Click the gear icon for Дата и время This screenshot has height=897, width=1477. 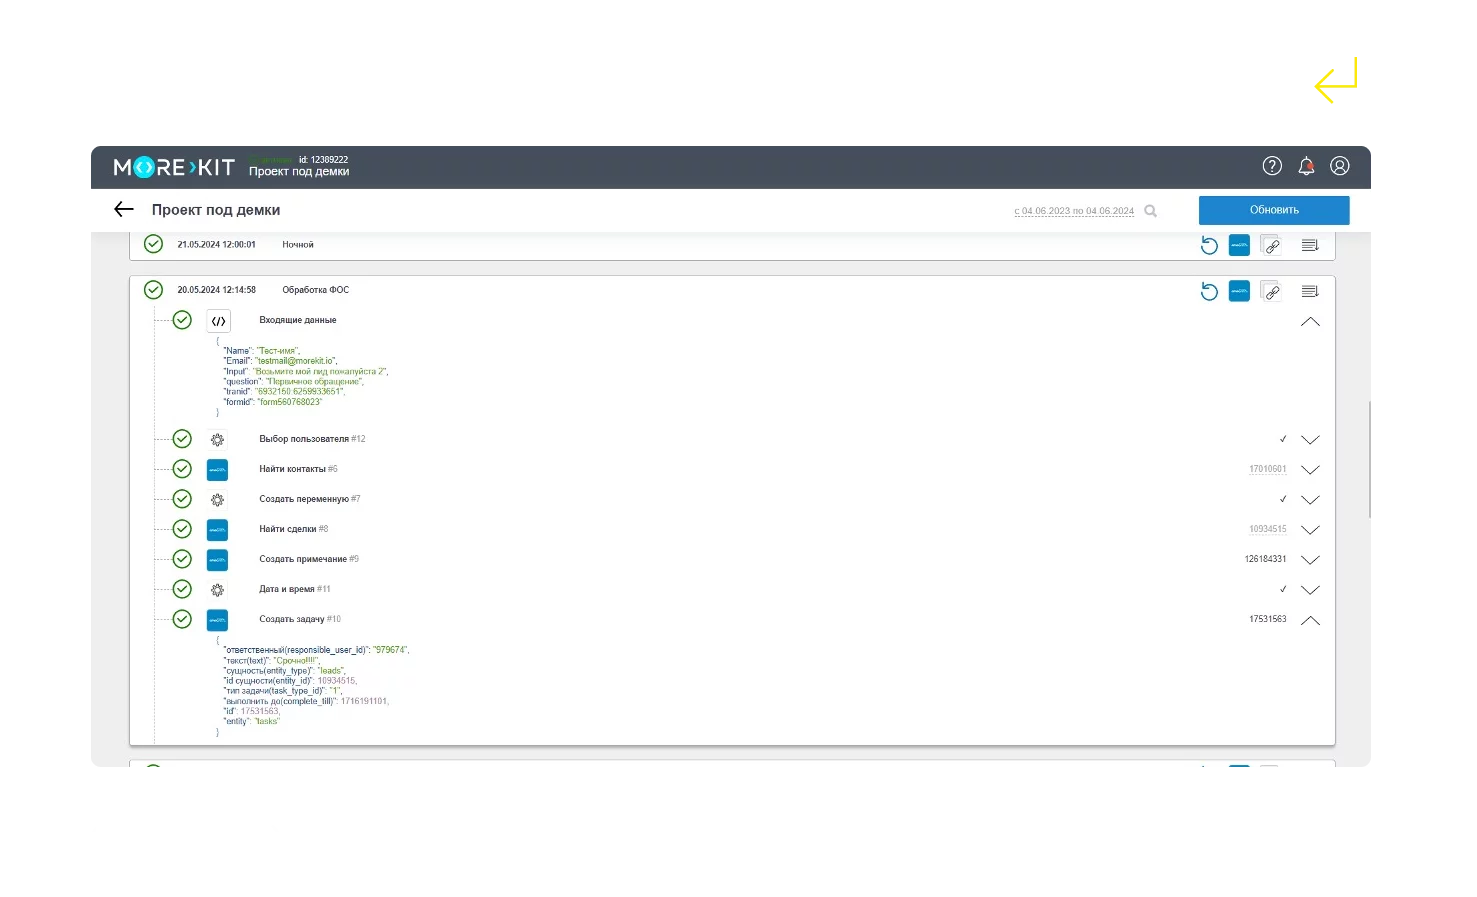pos(217,589)
